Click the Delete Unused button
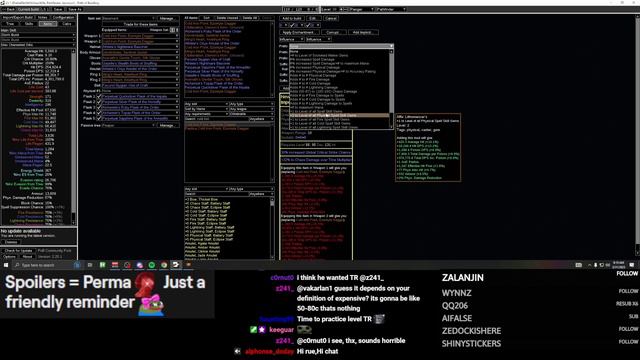 tap(227, 18)
